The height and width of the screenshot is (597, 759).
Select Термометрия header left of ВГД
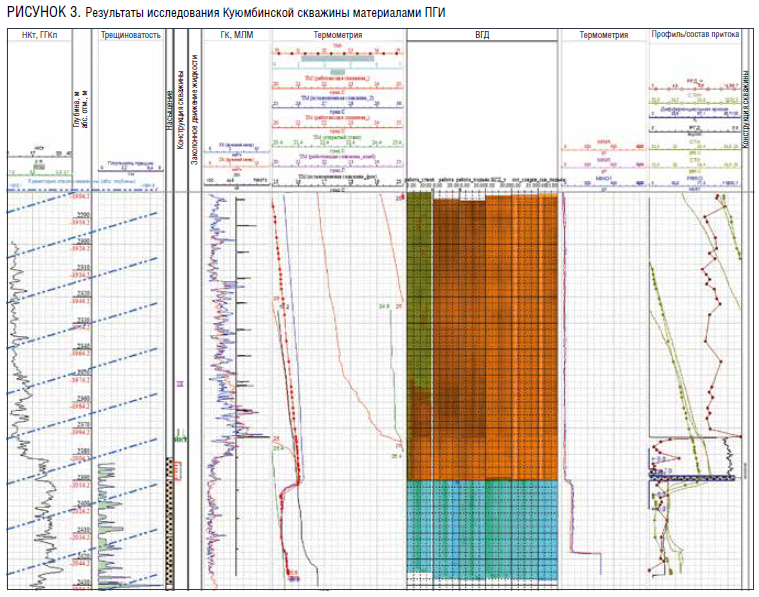[338, 36]
